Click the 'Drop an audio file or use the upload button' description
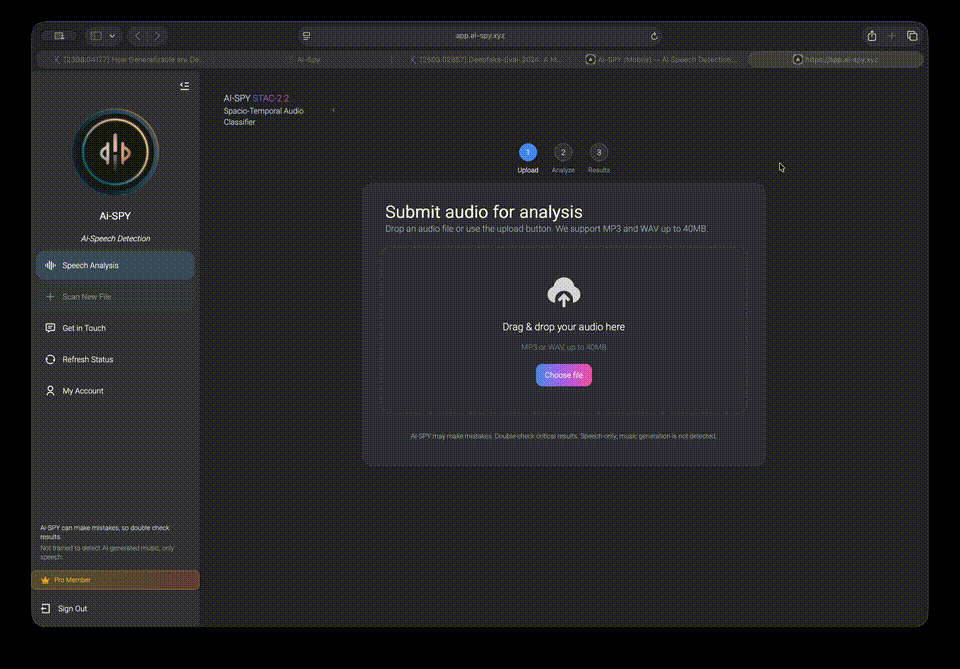This screenshot has height=669, width=960. coord(546,229)
